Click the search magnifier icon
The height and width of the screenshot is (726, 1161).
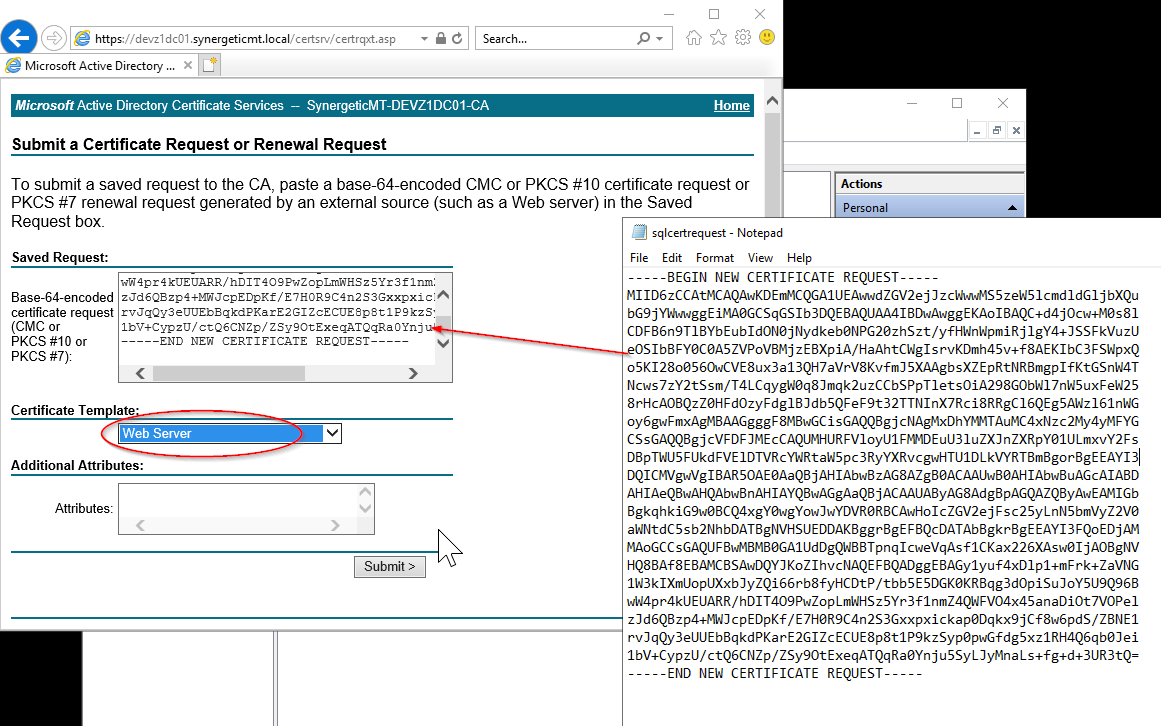tap(643, 38)
